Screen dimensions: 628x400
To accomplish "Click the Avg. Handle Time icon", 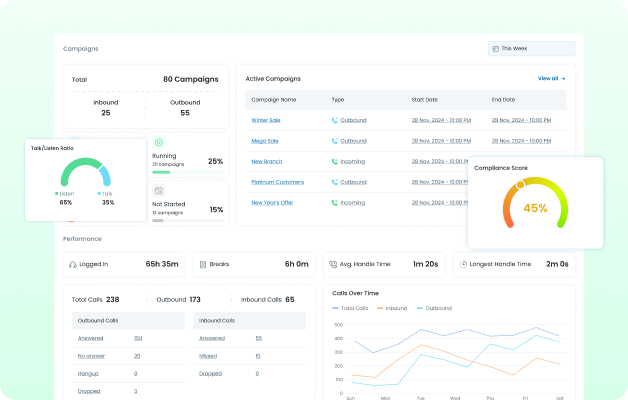I will click(x=332, y=265).
